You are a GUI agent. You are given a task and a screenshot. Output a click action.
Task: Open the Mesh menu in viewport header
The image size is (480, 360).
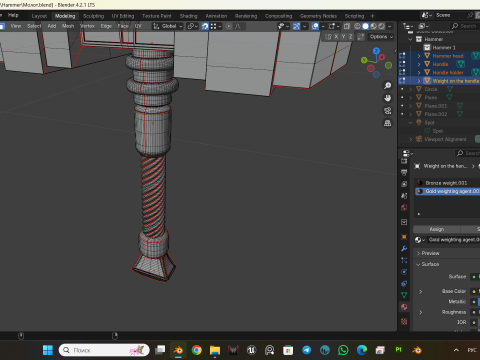[x=68, y=26]
